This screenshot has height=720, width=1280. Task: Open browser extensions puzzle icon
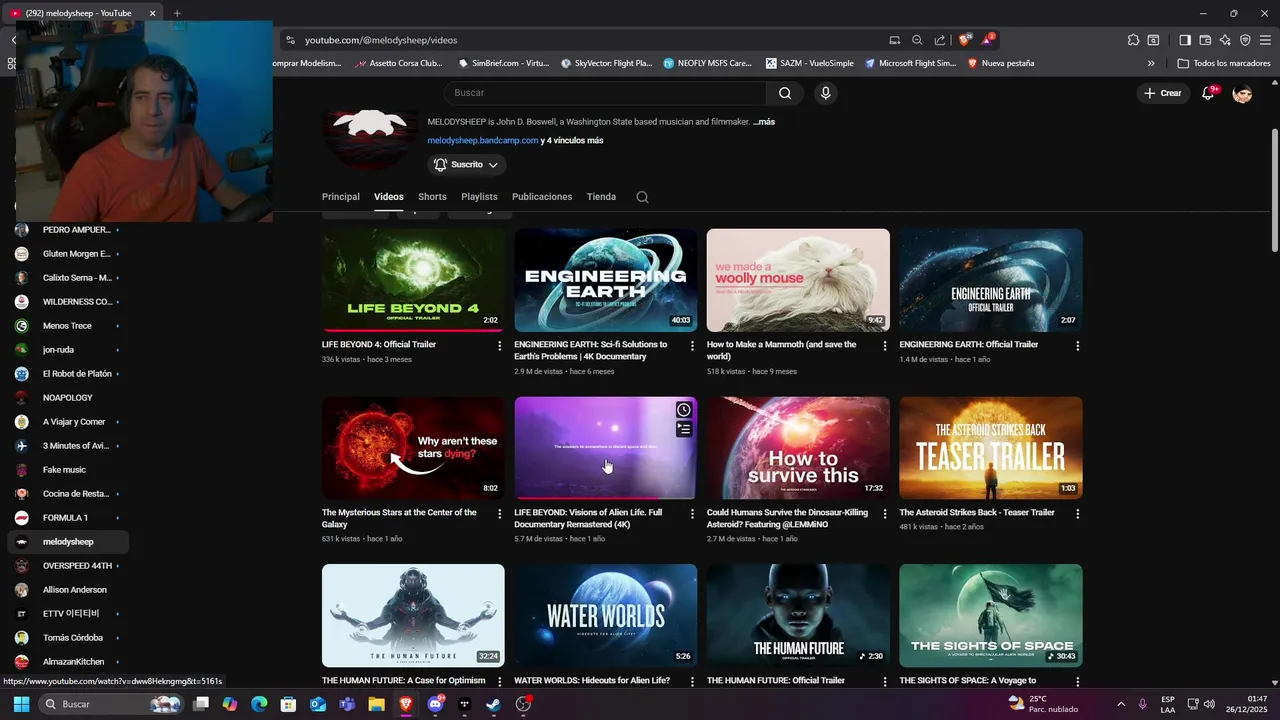pos(1133,40)
